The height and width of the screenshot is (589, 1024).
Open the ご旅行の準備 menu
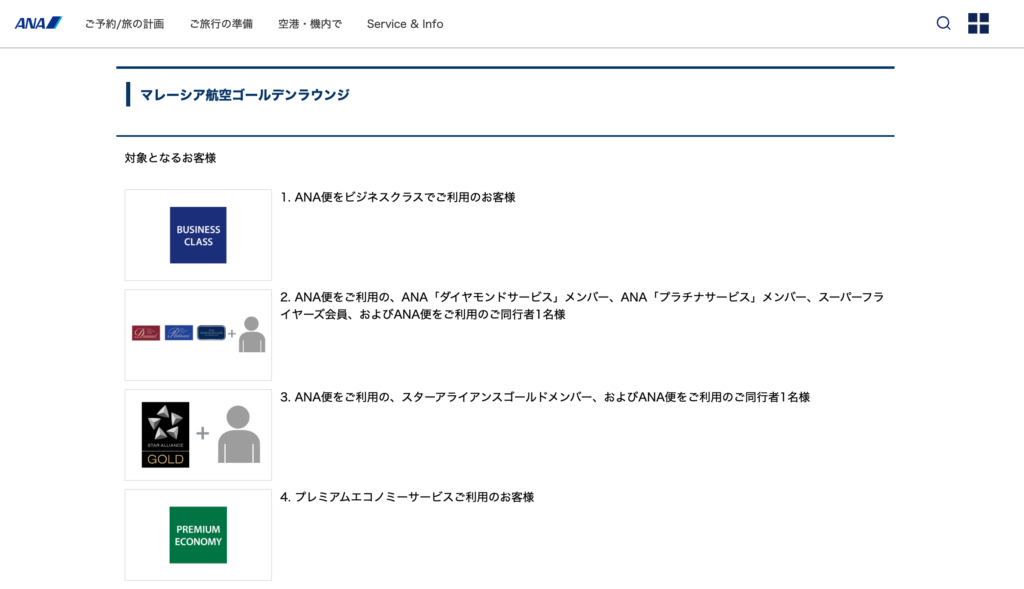tap(221, 24)
